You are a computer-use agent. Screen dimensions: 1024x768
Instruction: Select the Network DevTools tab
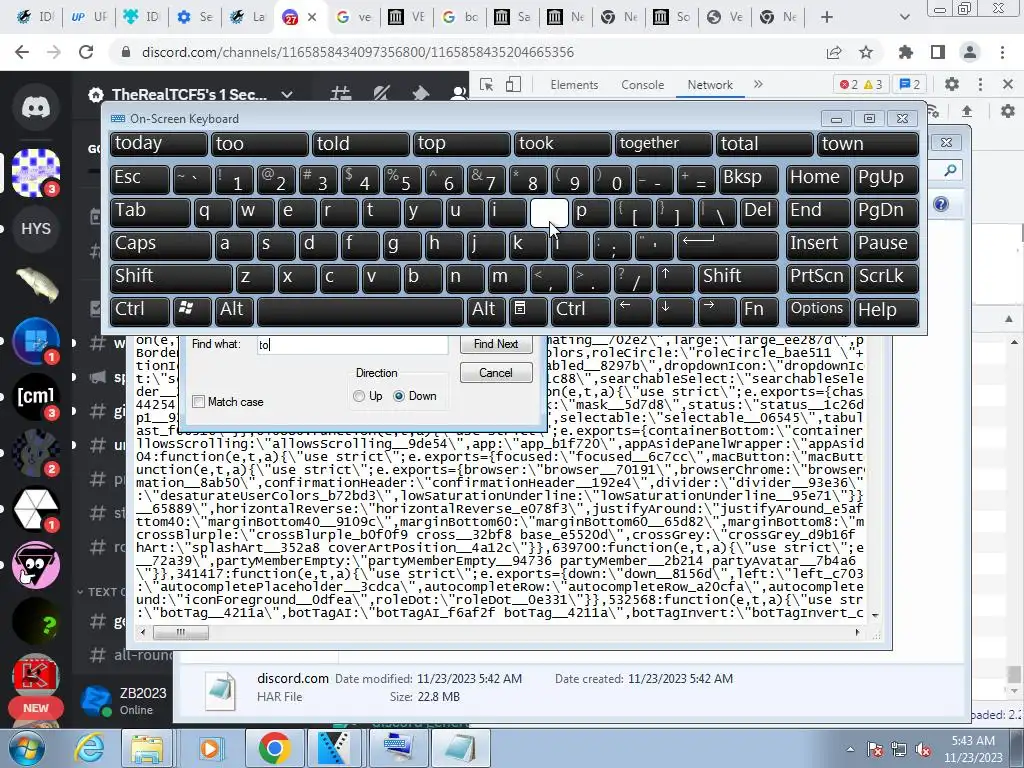pyautogui.click(x=710, y=85)
